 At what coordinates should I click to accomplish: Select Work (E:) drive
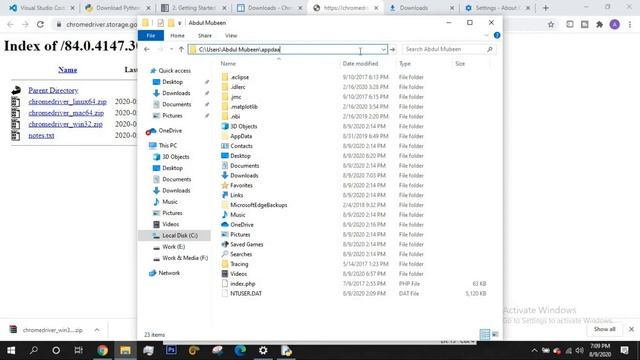(x=173, y=247)
